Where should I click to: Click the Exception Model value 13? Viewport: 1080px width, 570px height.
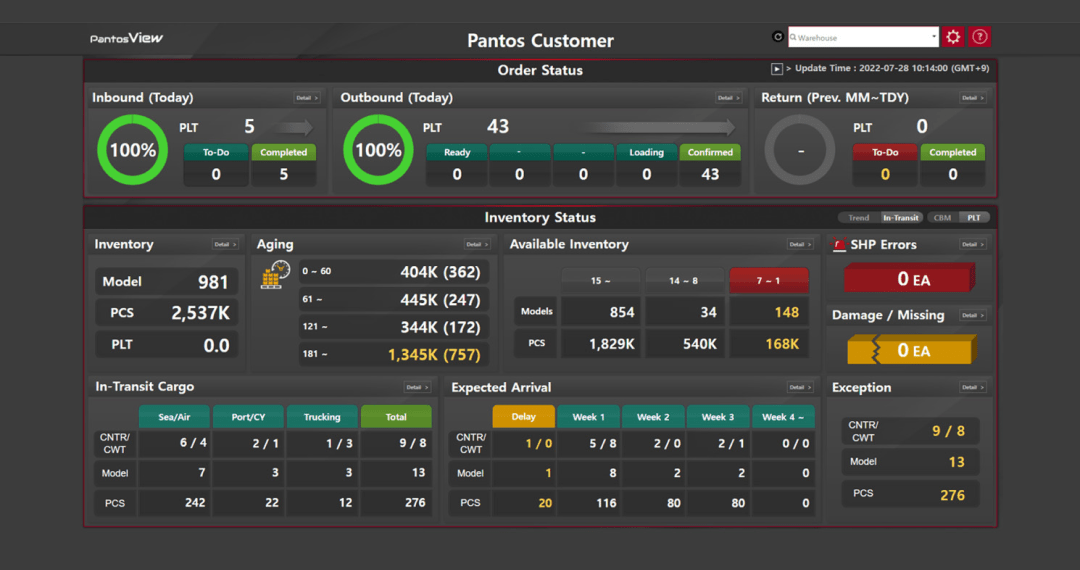[957, 462]
